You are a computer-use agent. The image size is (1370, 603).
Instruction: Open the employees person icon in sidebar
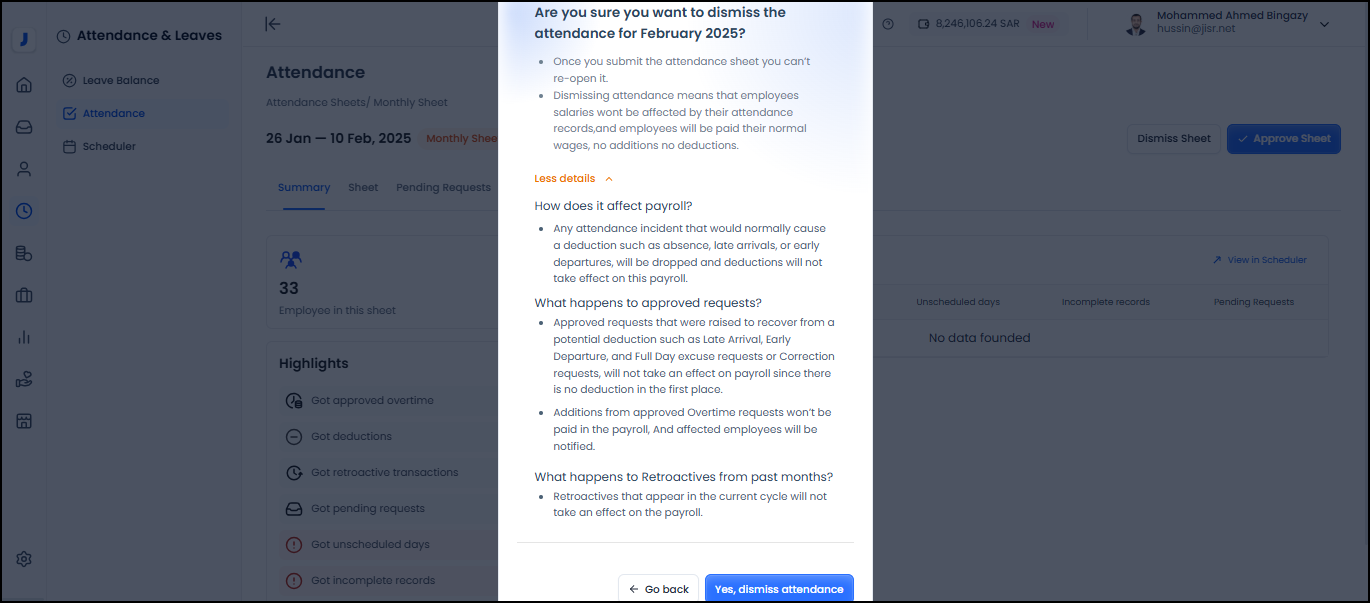pos(24,169)
